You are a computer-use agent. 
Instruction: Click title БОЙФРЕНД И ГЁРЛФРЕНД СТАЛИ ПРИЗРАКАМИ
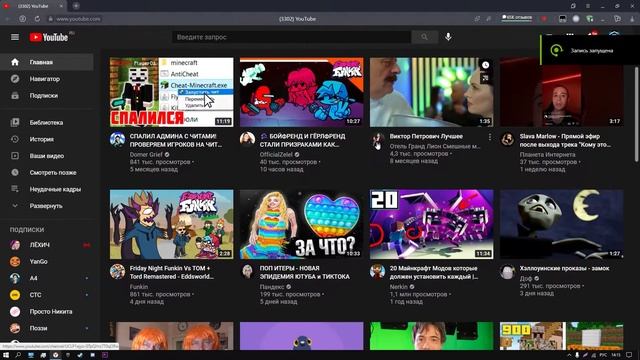click(x=302, y=140)
